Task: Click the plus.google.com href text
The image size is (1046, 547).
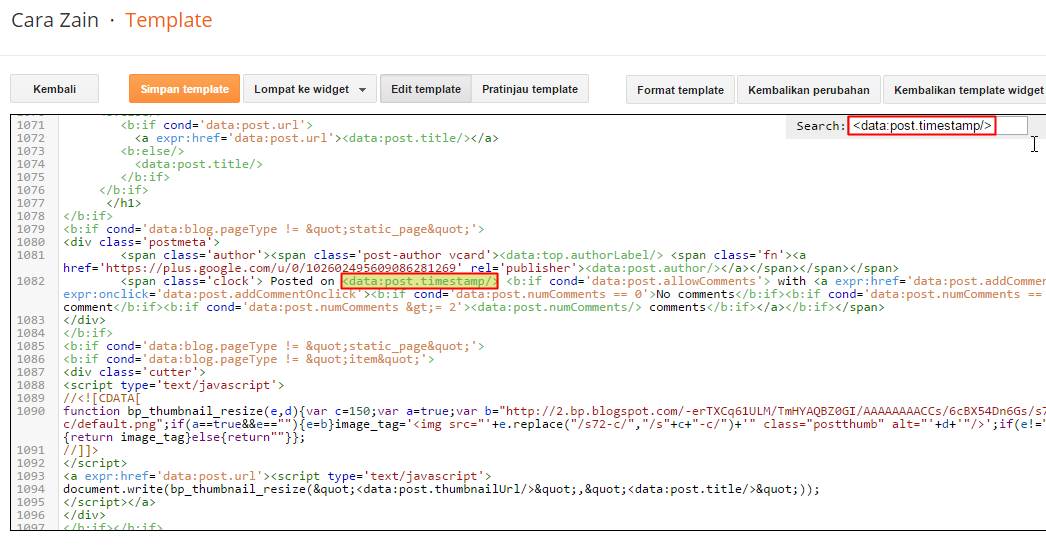Action: click(262, 268)
